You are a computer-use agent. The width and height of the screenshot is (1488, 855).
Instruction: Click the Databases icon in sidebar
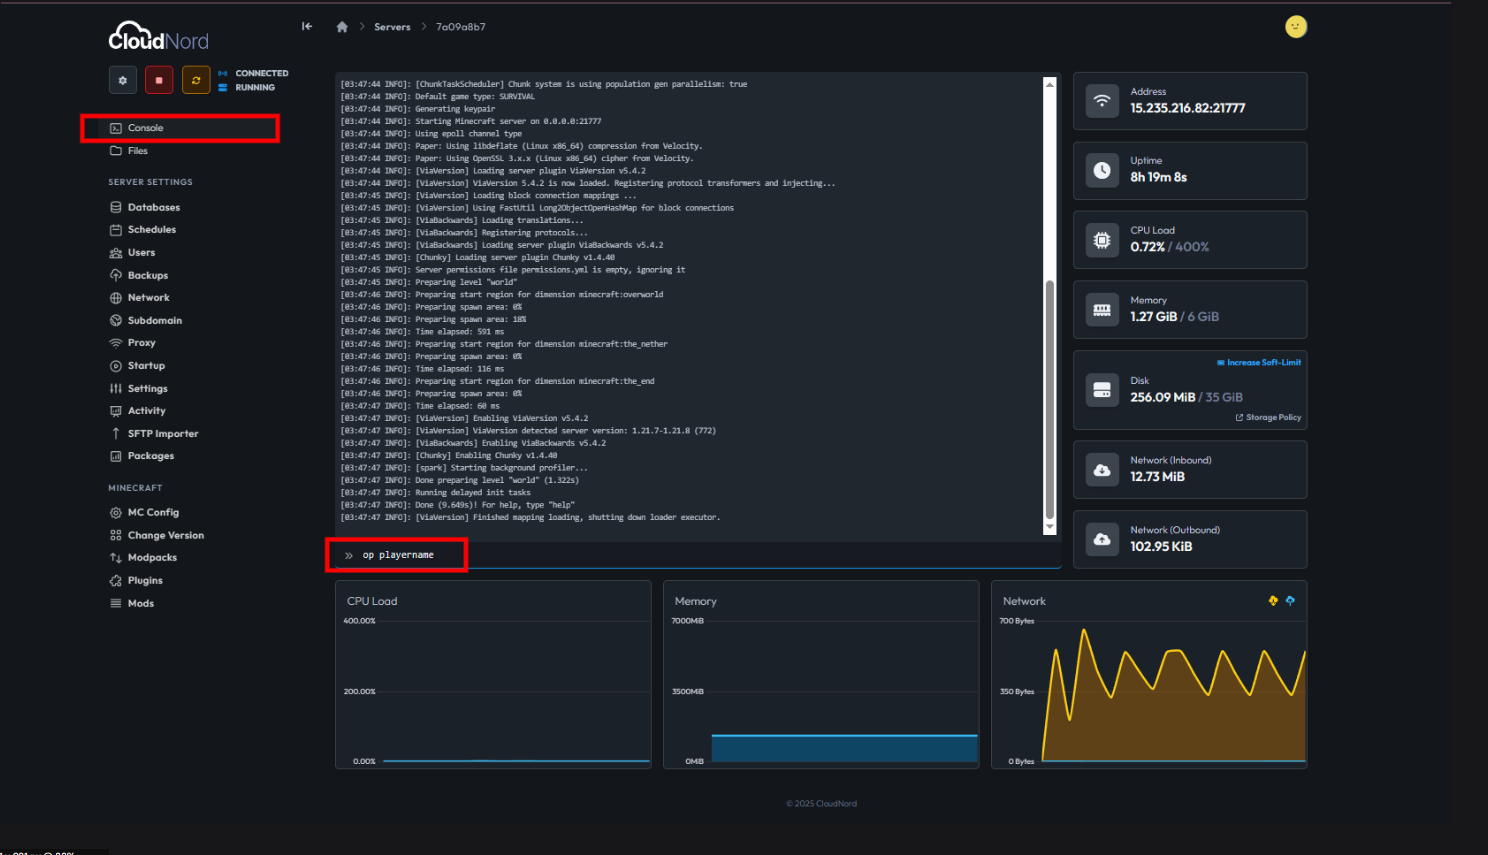pos(116,208)
